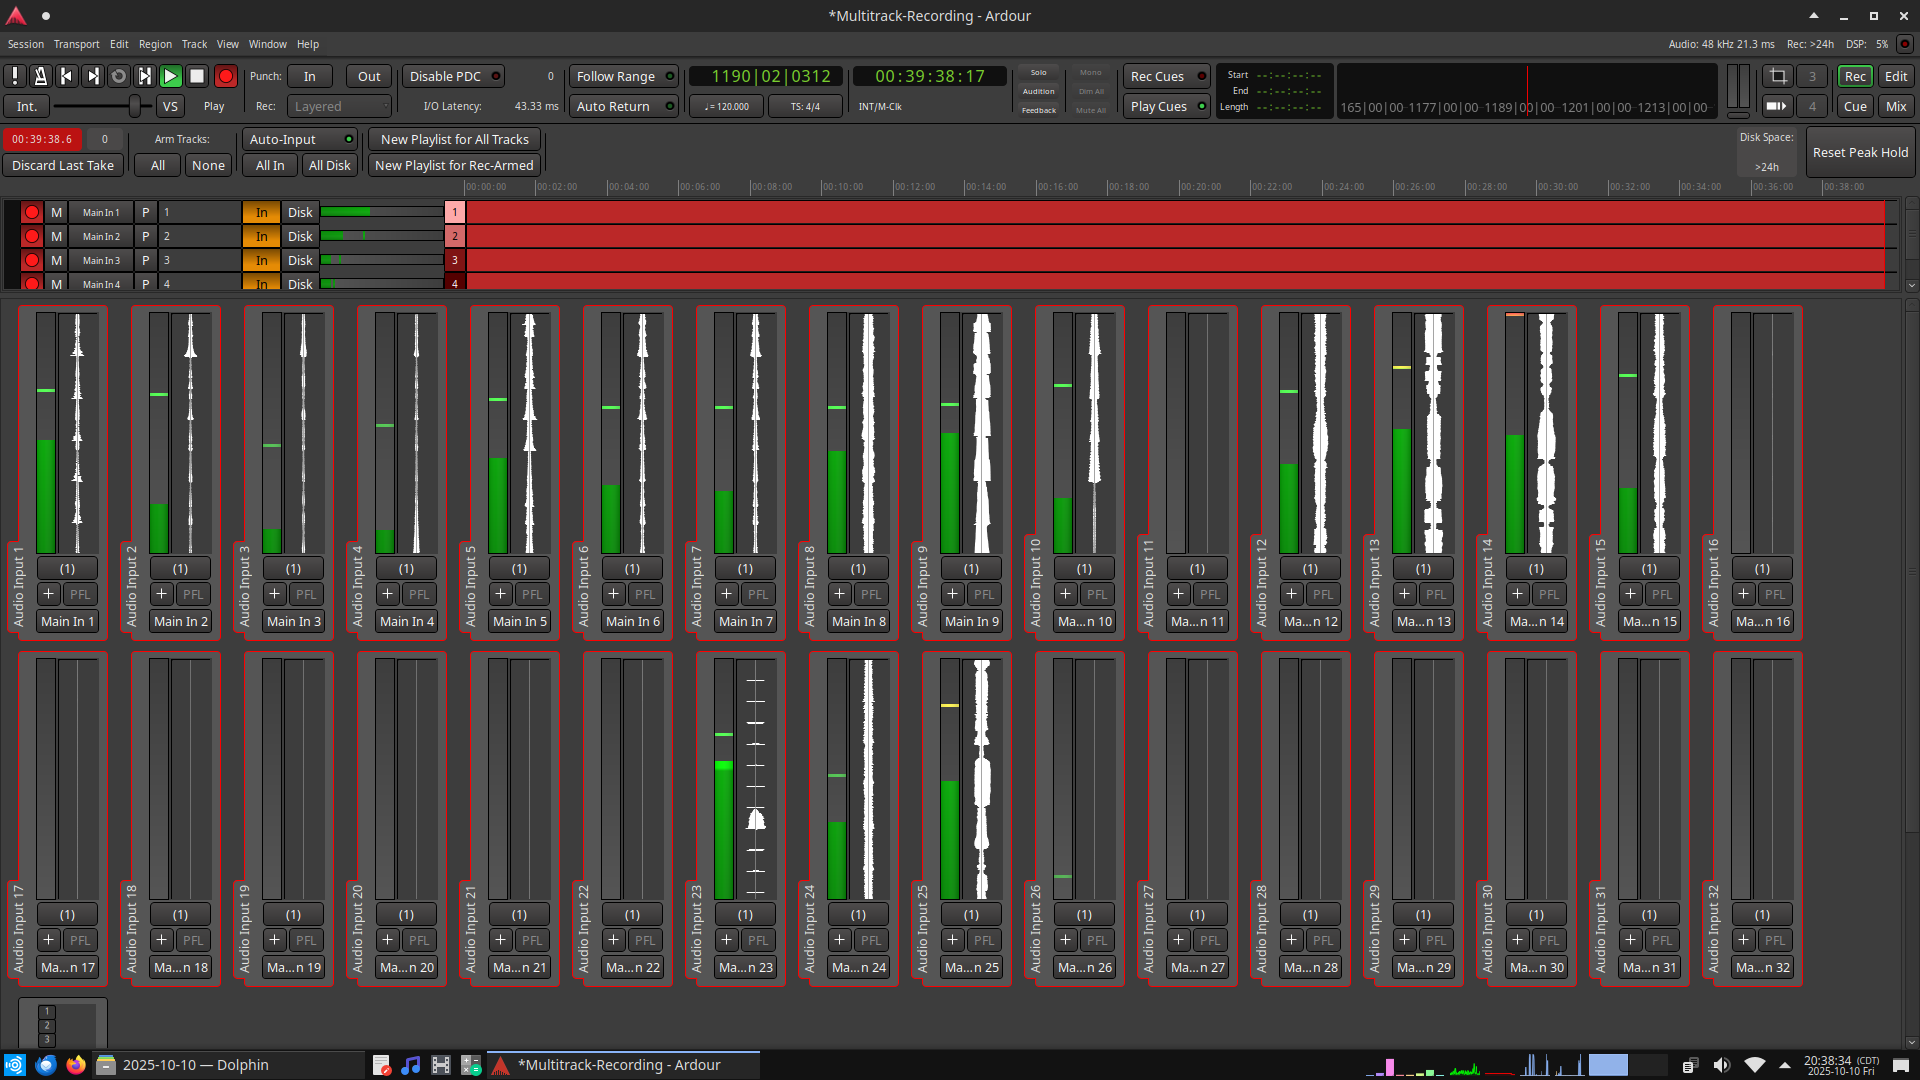Click the shuttle speed slider handle

135,106
